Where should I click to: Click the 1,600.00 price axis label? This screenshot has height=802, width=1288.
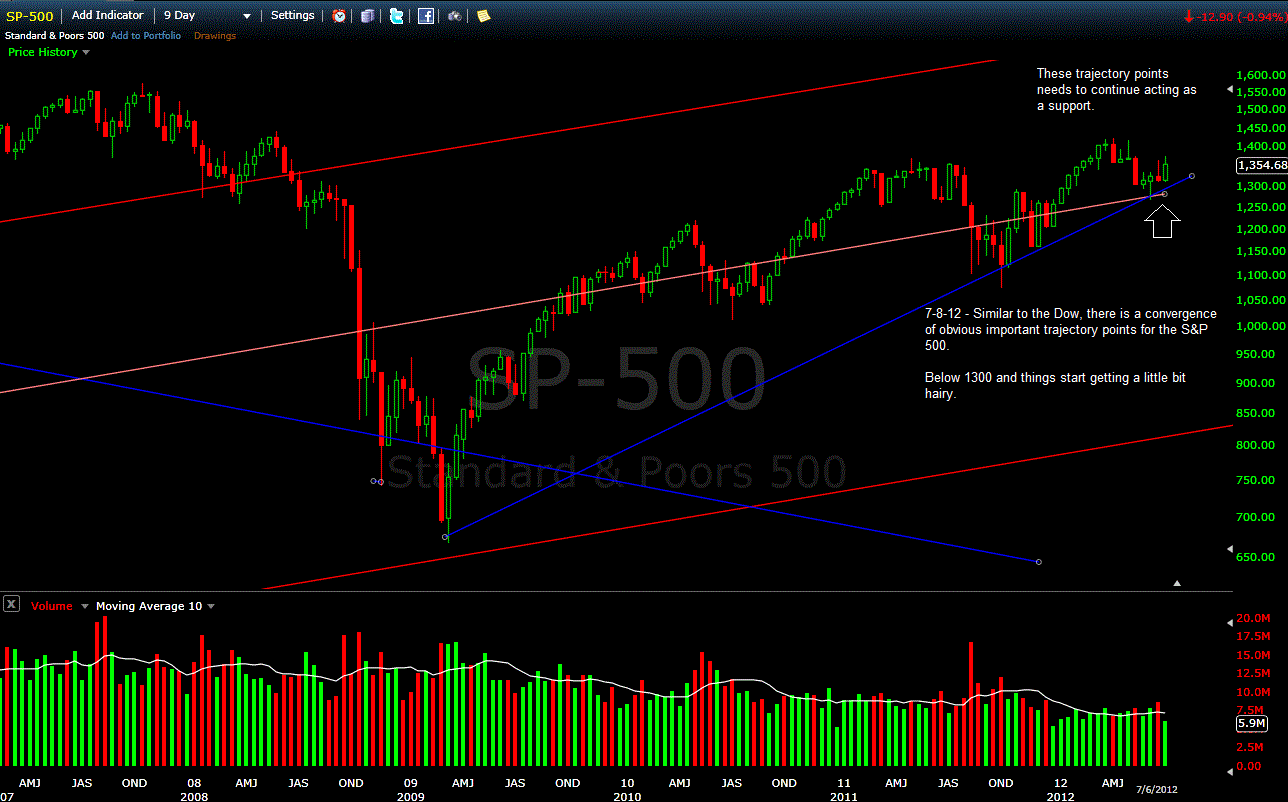(x=1259, y=75)
